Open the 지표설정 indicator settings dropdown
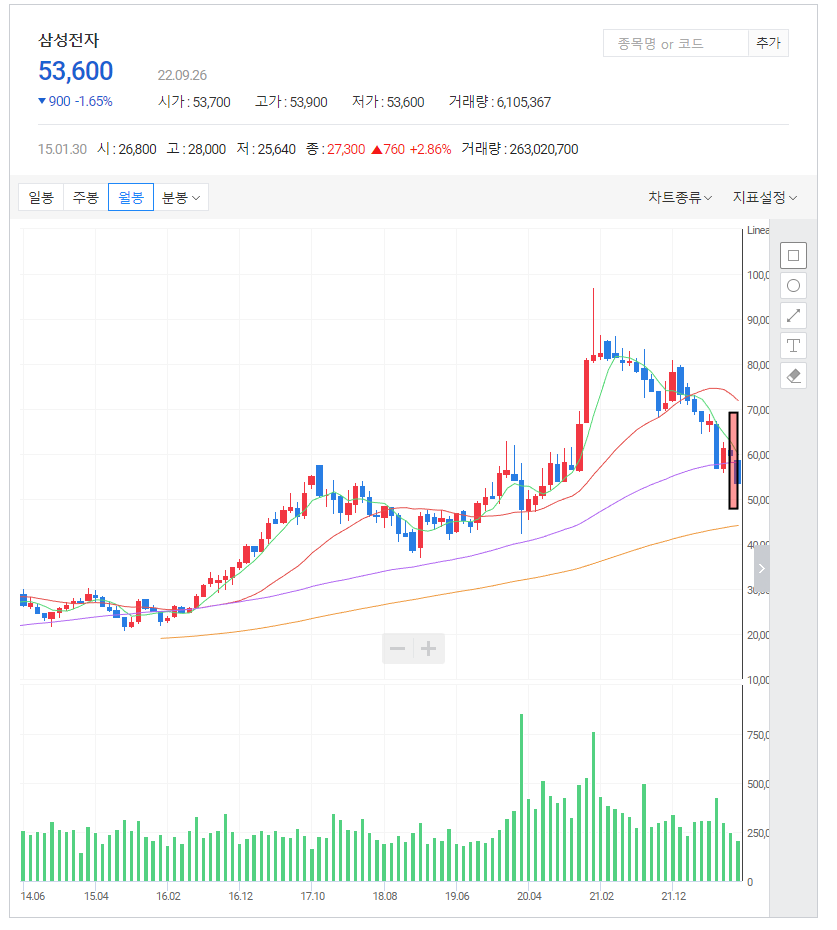Viewport: 837px width, 930px height. pyautogui.click(x=765, y=197)
